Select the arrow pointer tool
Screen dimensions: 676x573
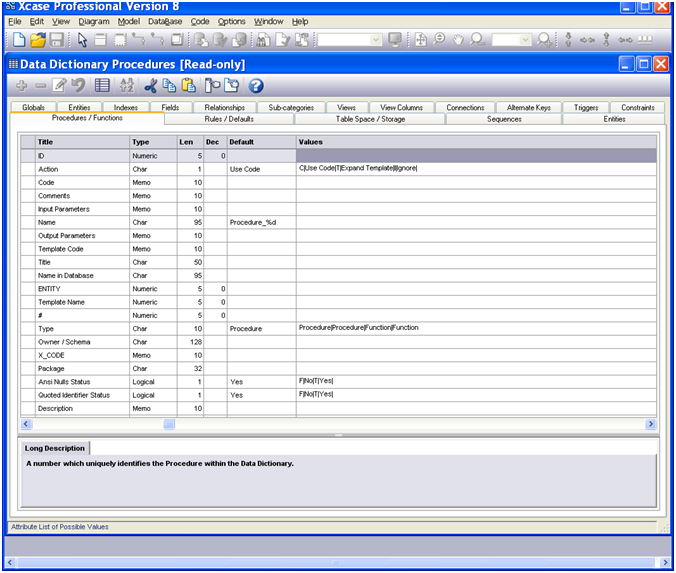point(82,40)
